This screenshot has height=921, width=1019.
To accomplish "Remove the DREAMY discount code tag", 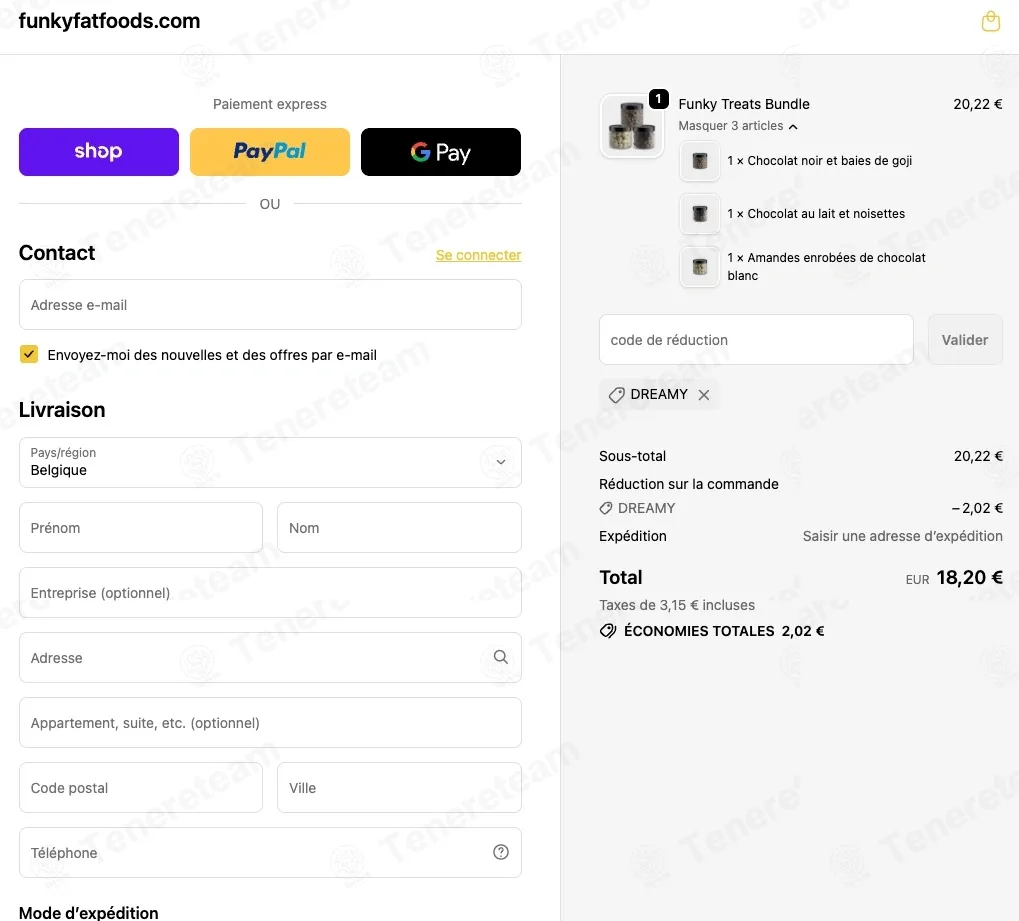I will pos(703,395).
